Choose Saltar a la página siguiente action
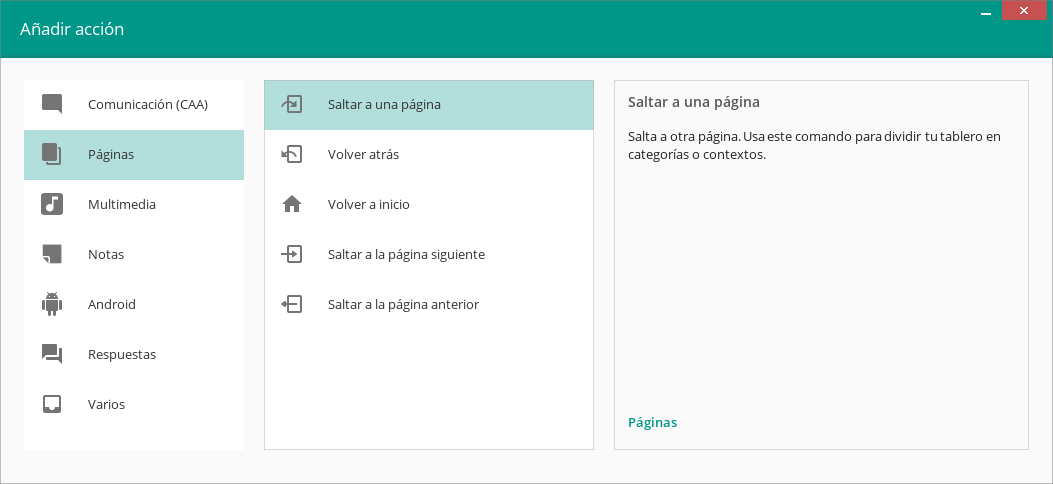1053x484 pixels. [429, 254]
